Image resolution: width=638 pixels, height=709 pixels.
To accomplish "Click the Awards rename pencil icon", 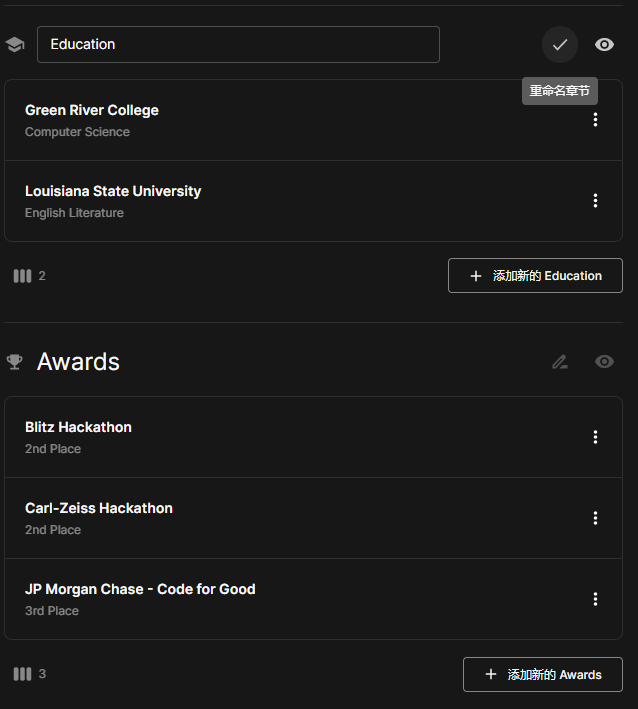I will pos(560,362).
